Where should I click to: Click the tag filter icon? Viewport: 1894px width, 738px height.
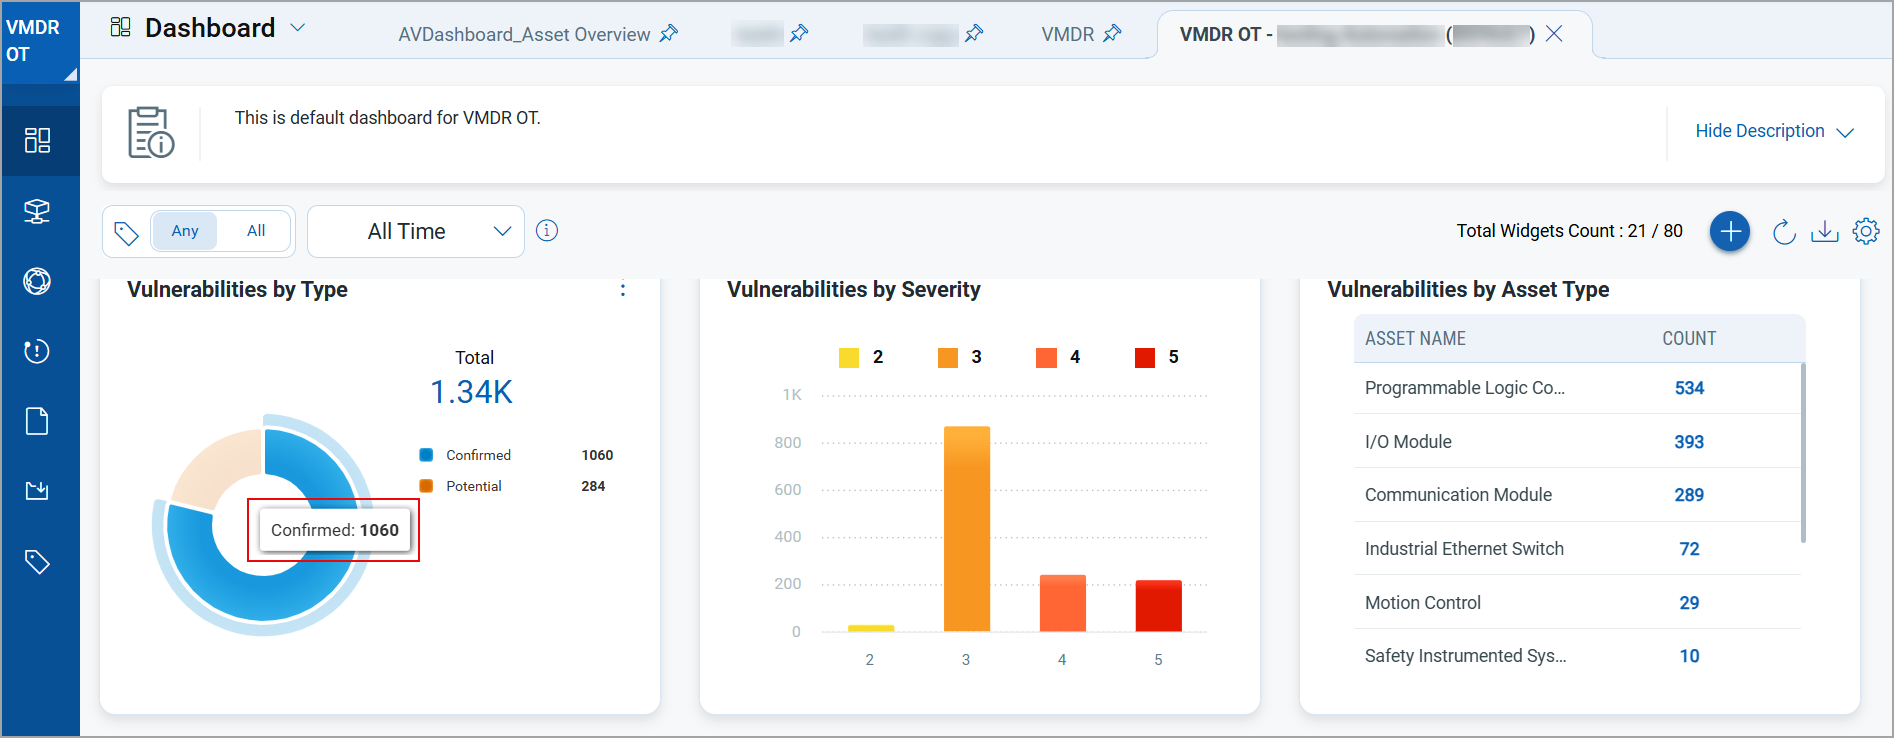point(126,233)
